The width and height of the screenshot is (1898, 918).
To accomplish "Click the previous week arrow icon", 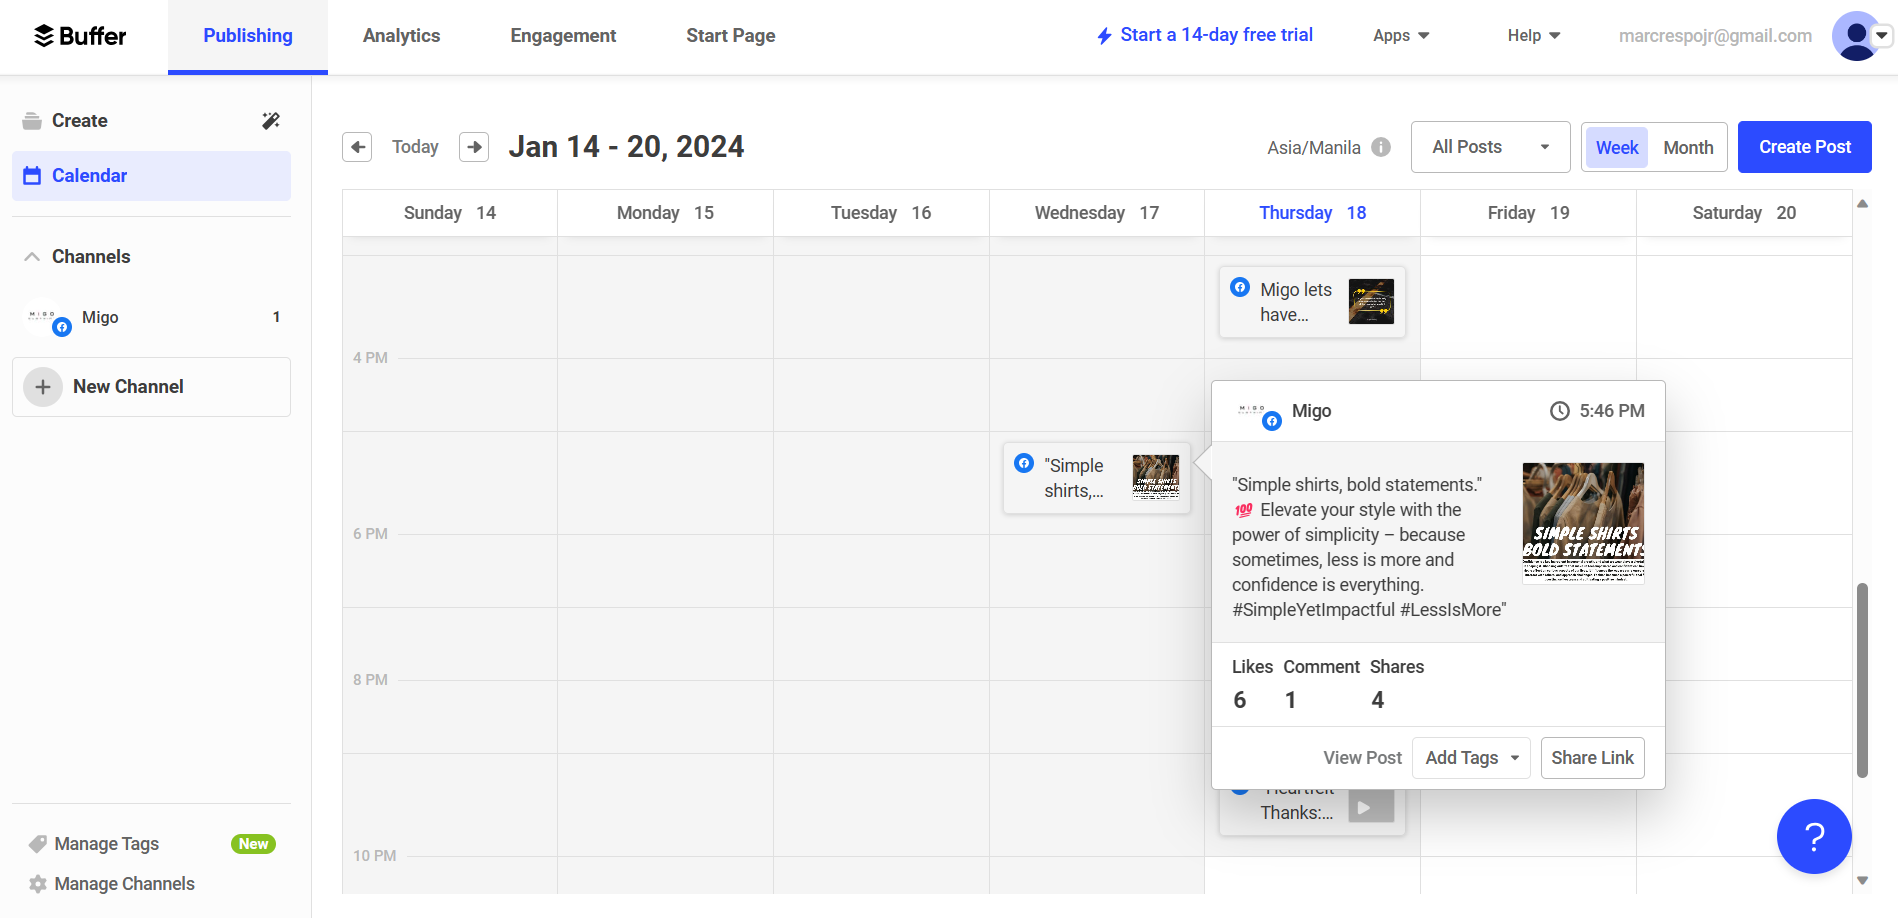I will click(x=357, y=147).
